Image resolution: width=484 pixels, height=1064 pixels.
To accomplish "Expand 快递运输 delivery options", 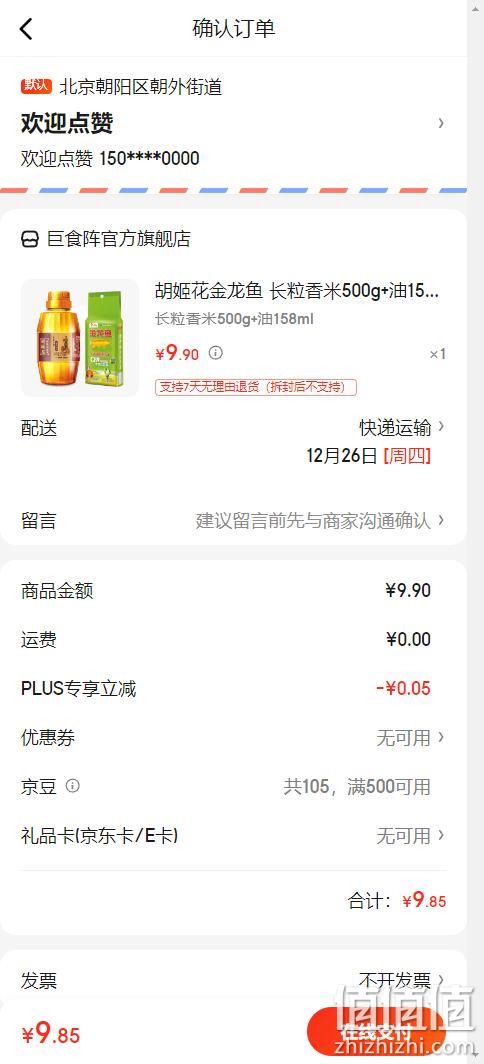I will tap(402, 428).
